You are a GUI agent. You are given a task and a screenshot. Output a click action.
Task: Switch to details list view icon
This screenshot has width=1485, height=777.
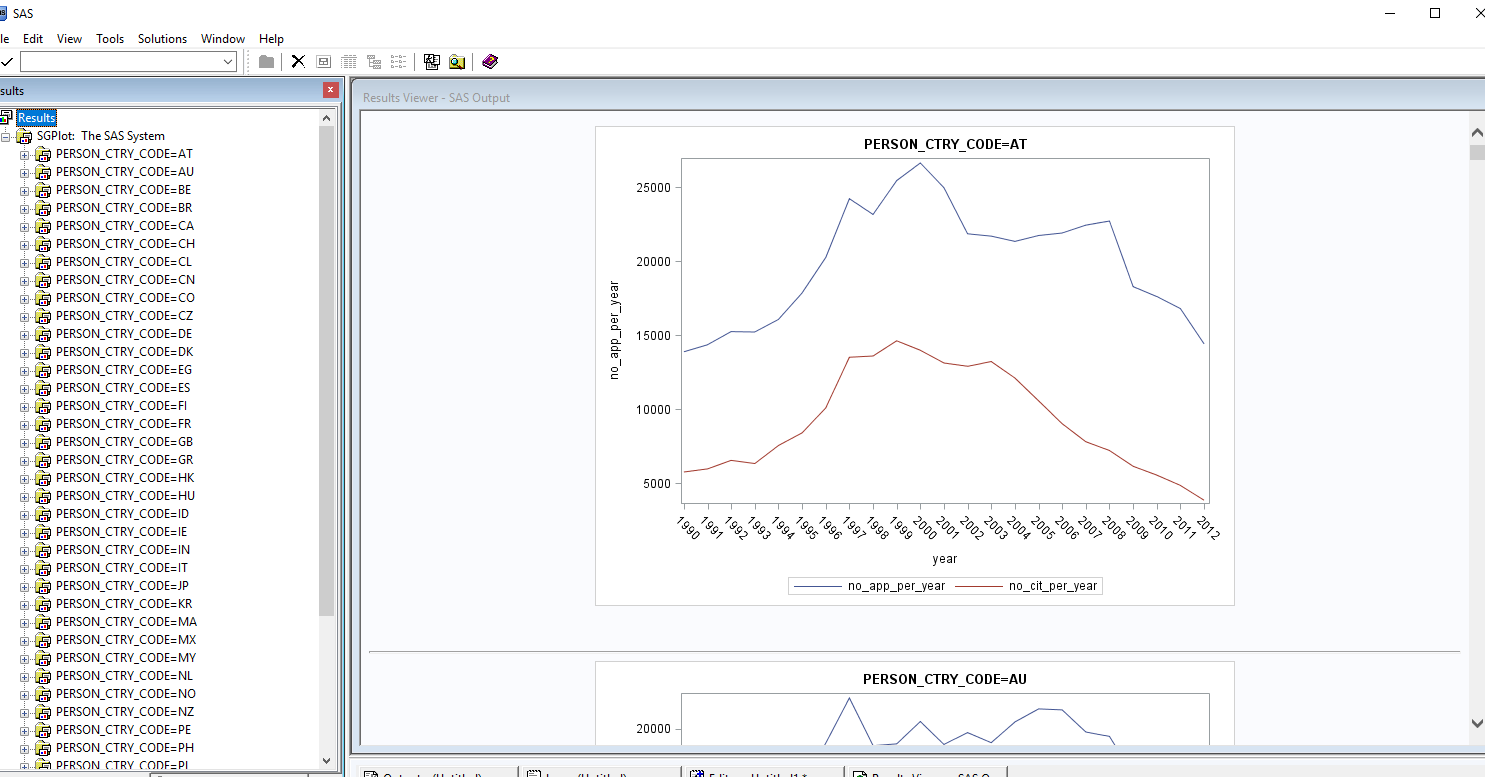(x=349, y=62)
